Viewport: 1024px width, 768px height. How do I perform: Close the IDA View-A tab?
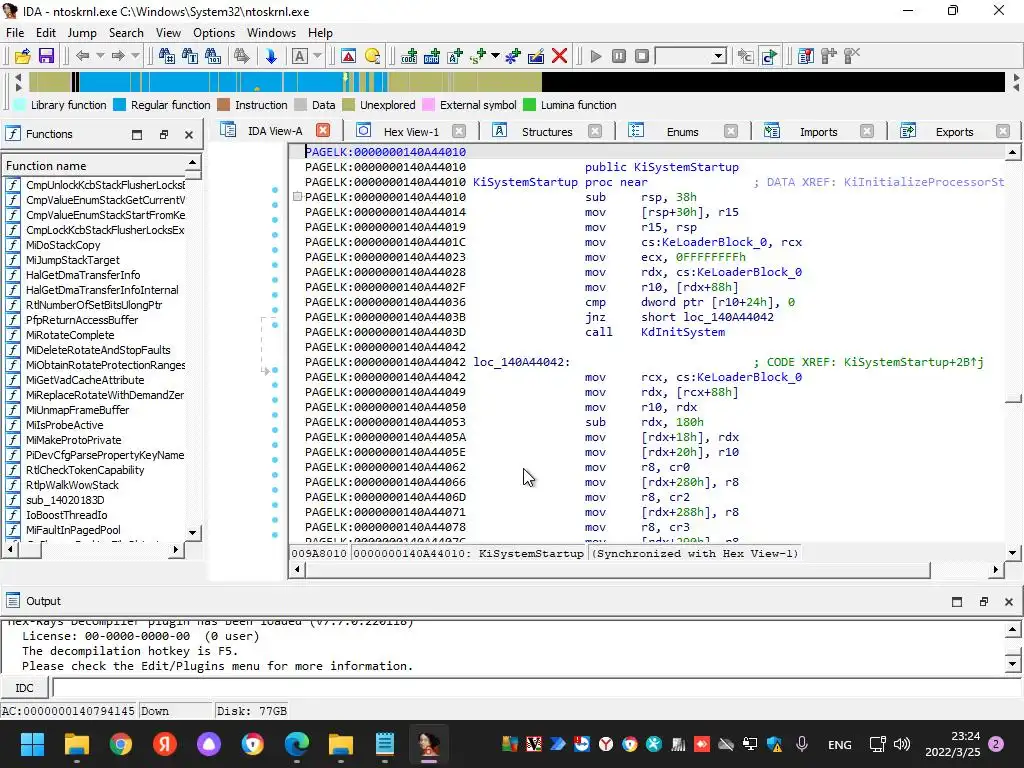(x=323, y=130)
